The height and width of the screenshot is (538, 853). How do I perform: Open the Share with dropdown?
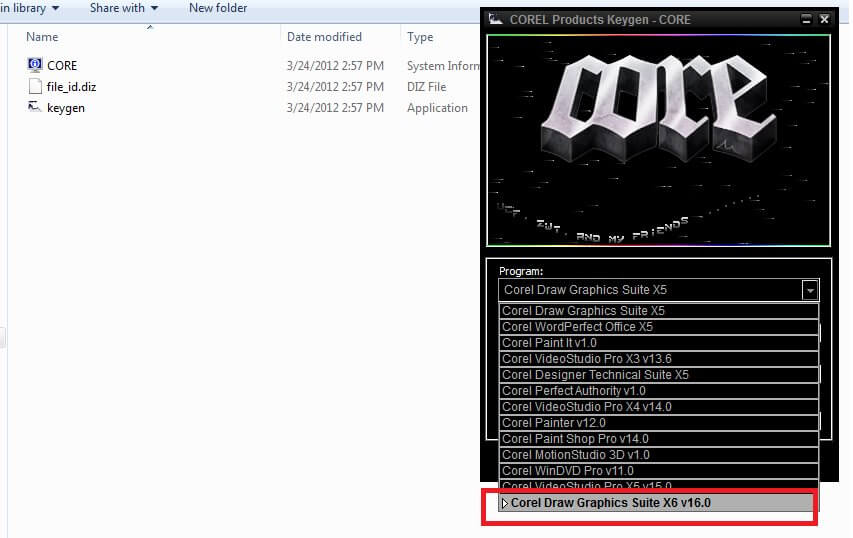point(123,8)
